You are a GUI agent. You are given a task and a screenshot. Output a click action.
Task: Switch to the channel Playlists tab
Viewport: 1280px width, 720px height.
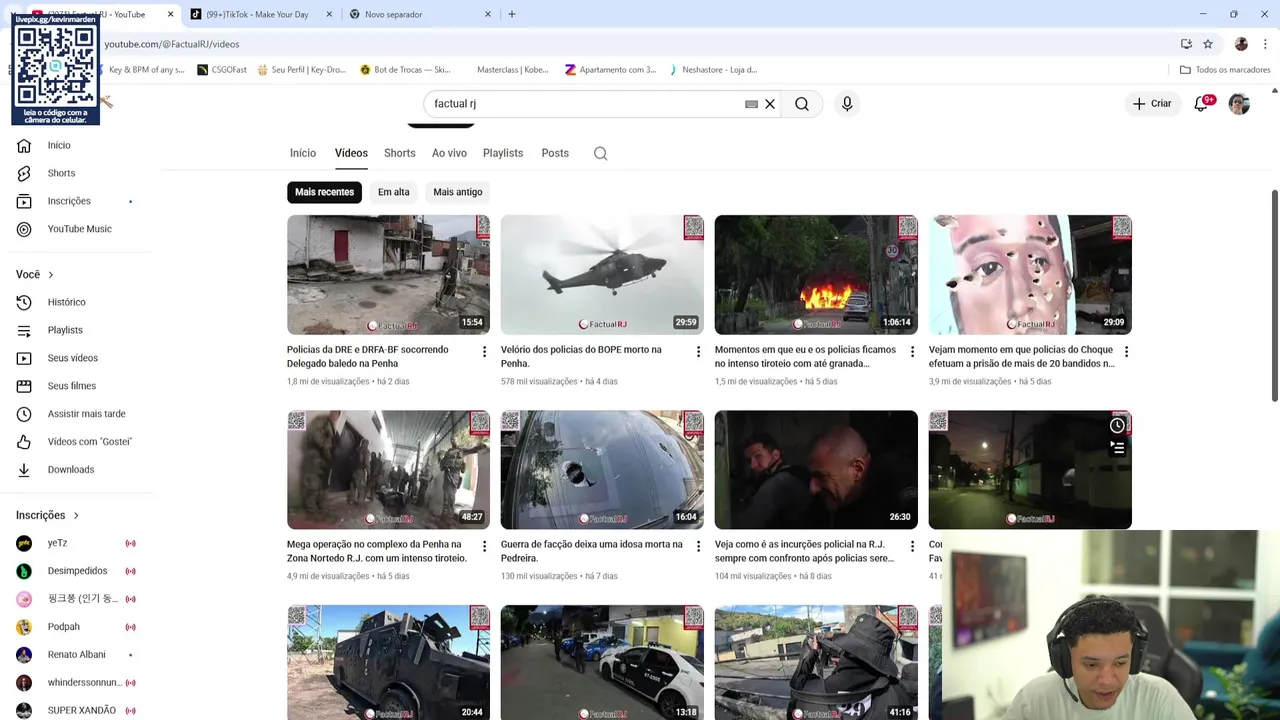(x=503, y=153)
